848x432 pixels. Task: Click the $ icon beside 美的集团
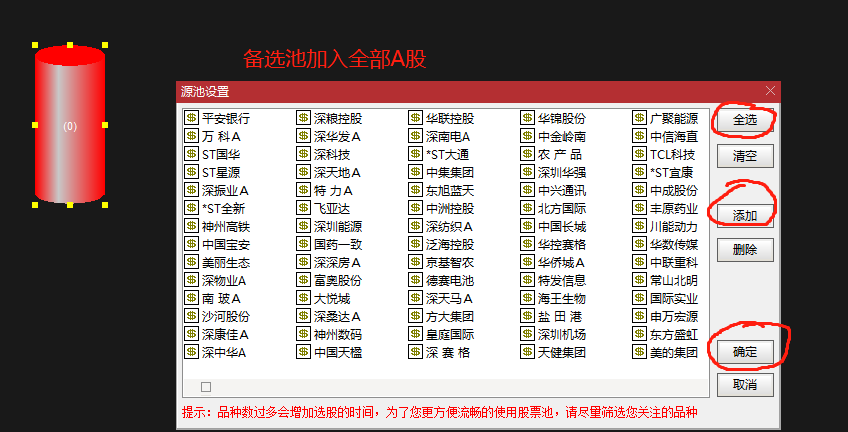640,353
